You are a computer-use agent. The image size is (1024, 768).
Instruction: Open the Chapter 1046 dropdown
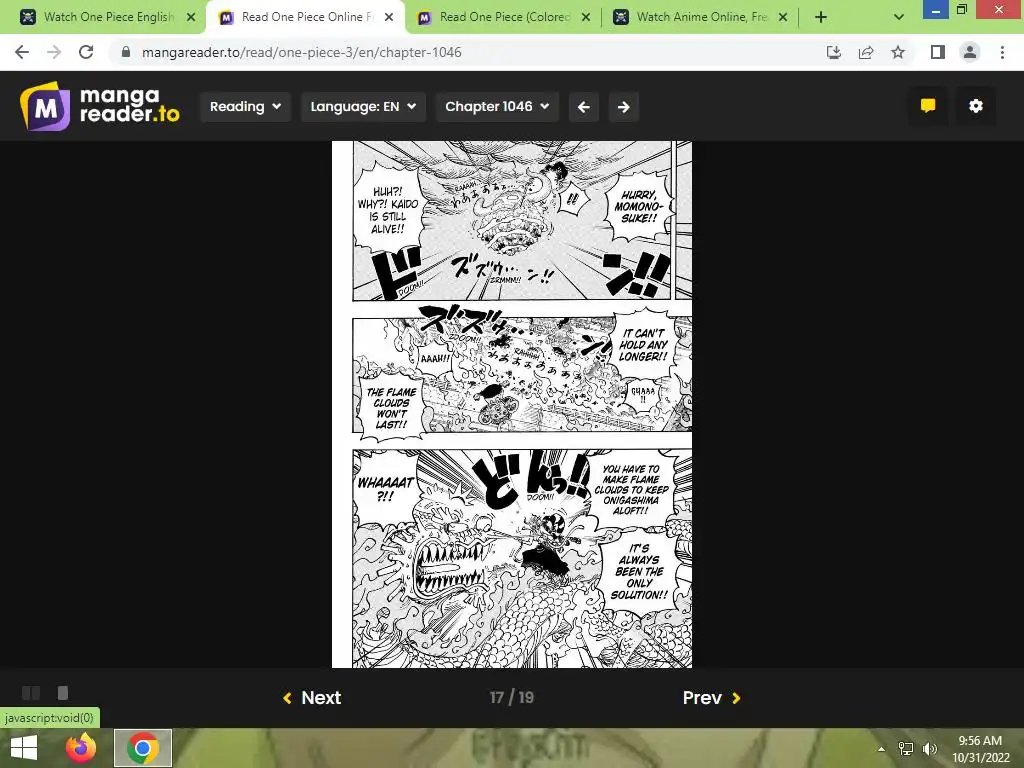[497, 106]
